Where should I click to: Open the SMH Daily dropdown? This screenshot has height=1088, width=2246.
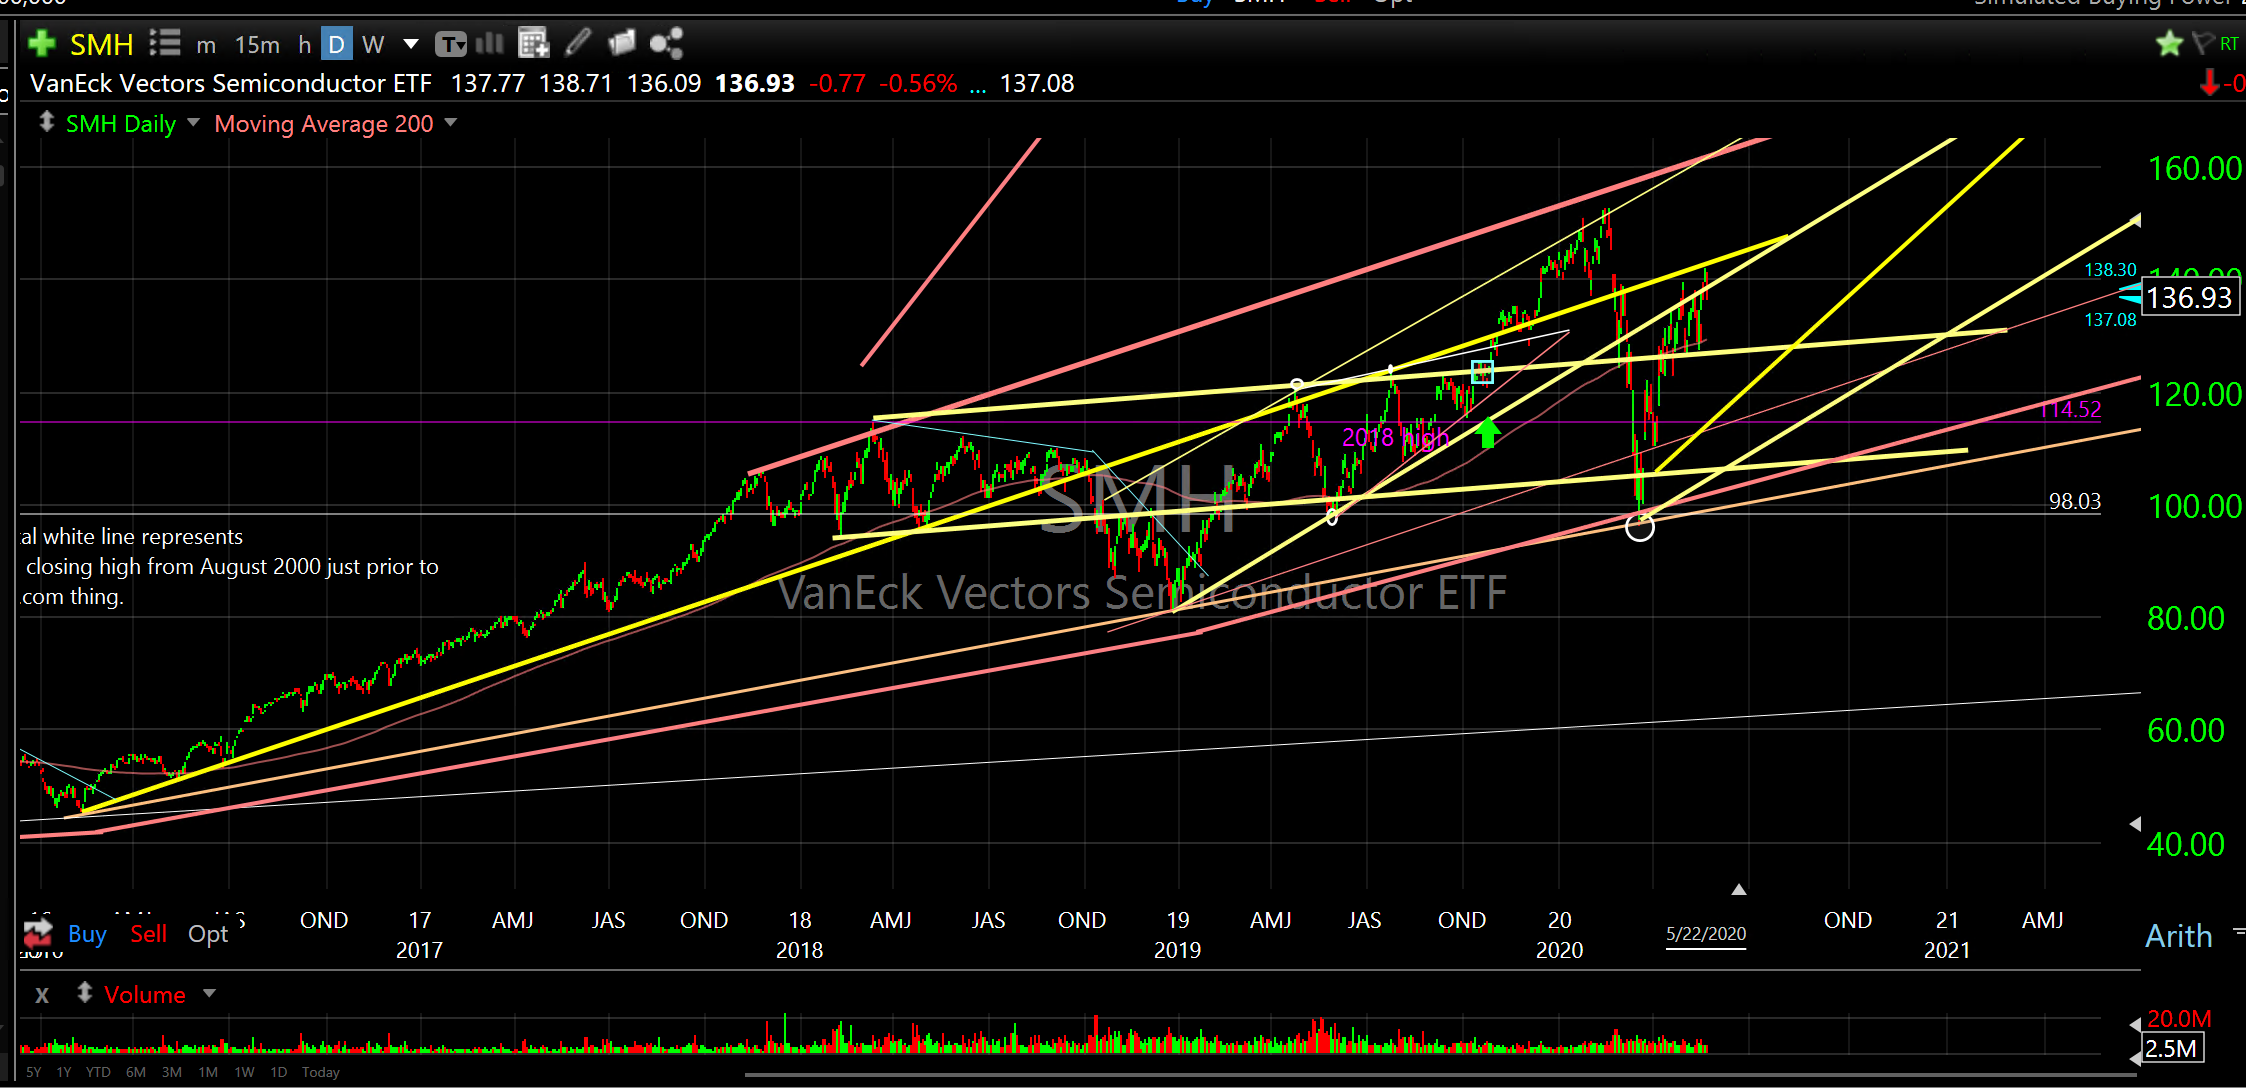[193, 123]
